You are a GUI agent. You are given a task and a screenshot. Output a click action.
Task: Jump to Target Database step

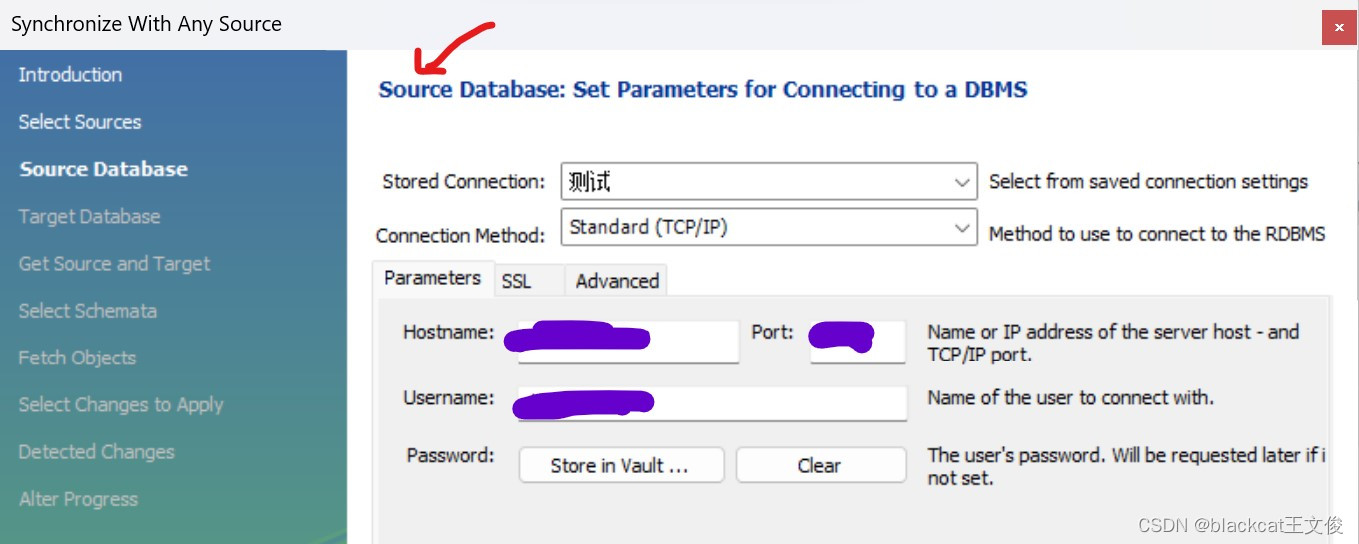[89, 217]
